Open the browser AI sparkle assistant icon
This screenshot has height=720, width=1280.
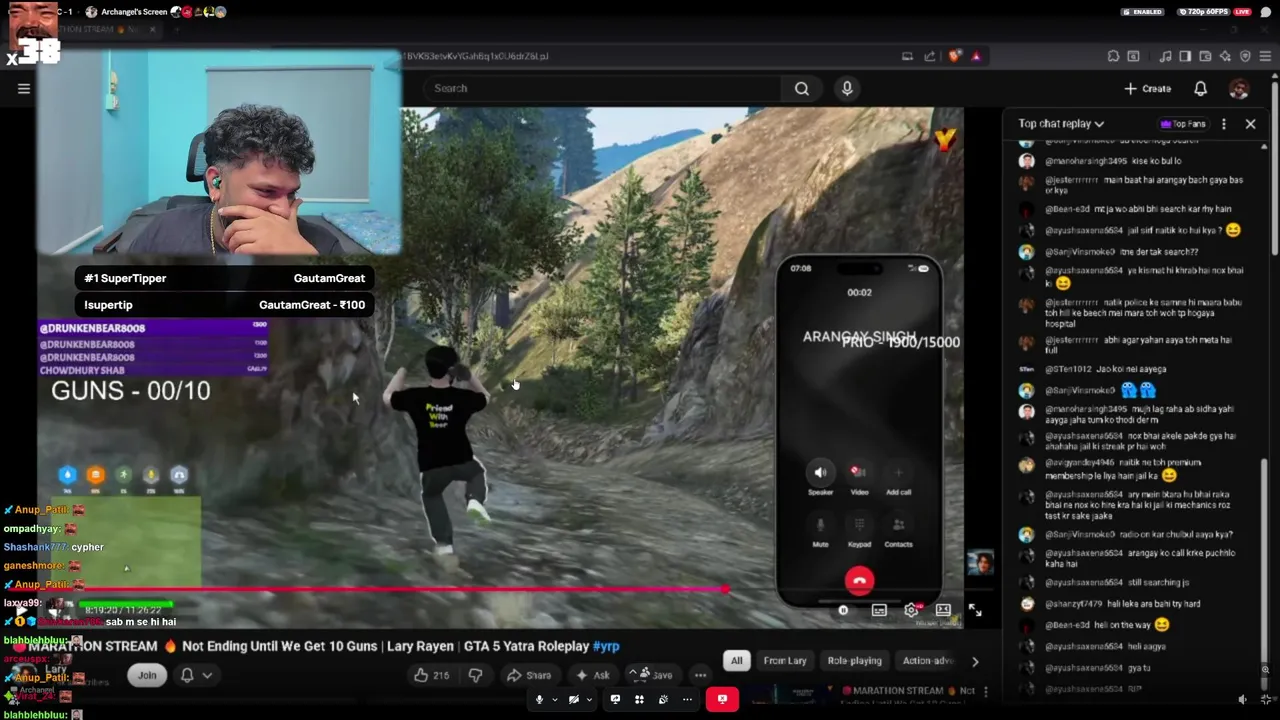pos(1225,56)
